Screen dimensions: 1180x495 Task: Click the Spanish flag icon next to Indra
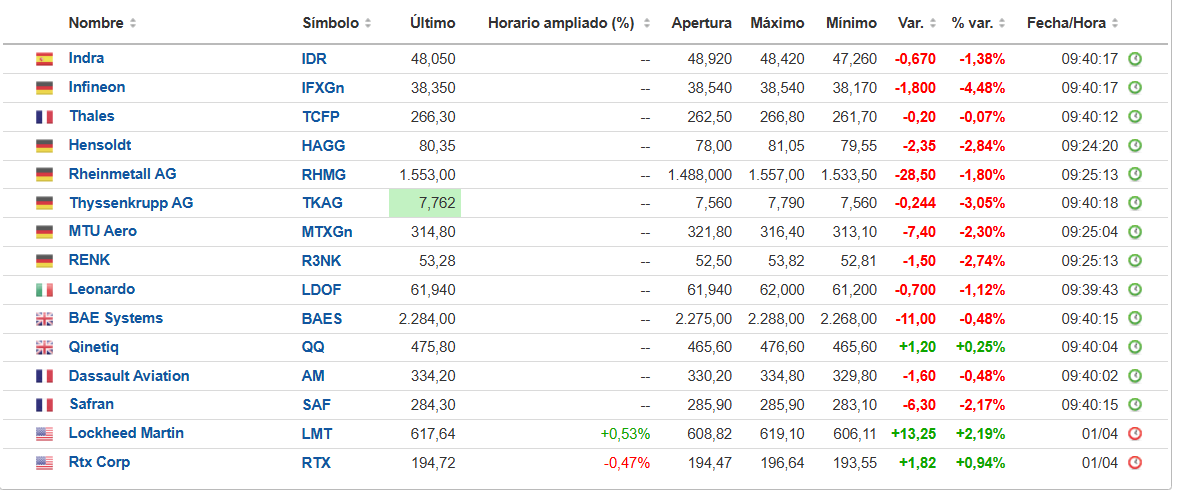point(44,59)
